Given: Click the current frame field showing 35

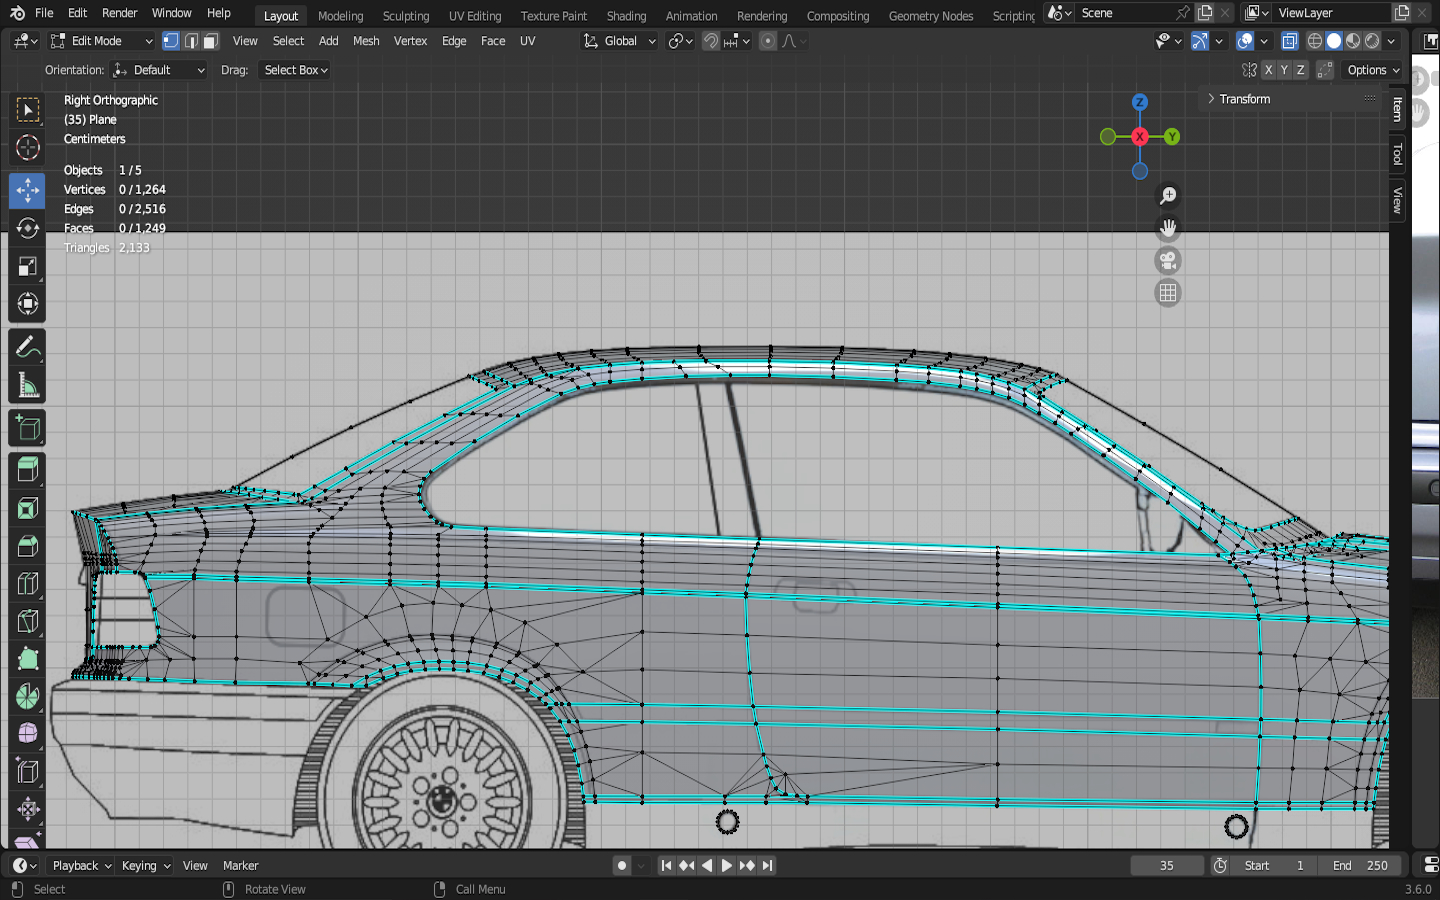Looking at the screenshot, I should (x=1166, y=866).
